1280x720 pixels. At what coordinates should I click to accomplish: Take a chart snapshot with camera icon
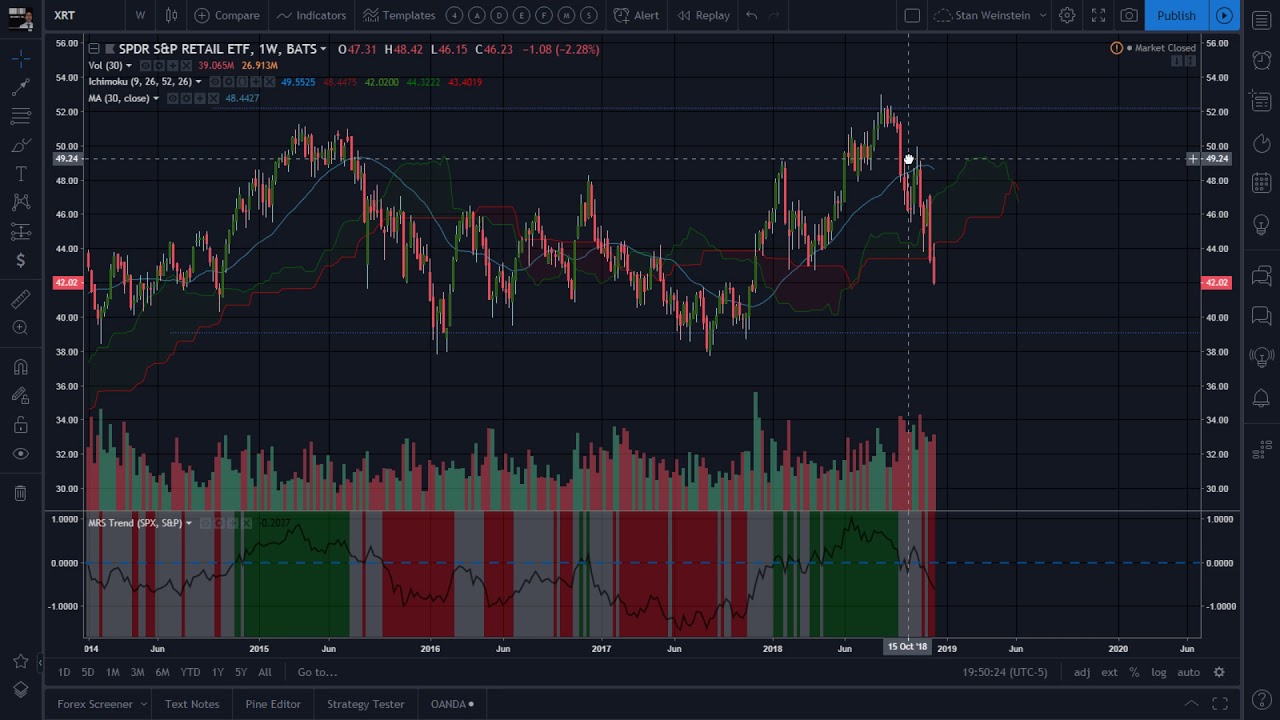point(1129,15)
